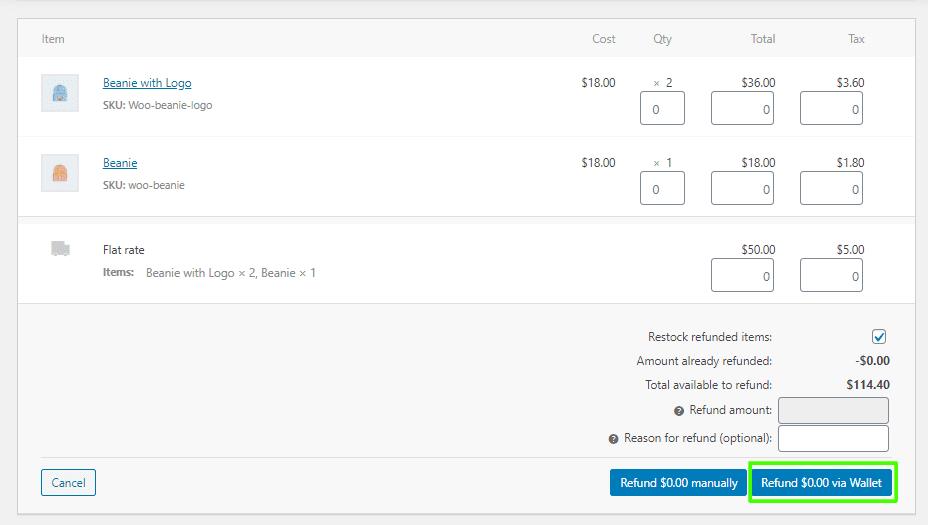Click the Beanie with Logo refund tax field
The height and width of the screenshot is (525, 928).
(x=831, y=108)
